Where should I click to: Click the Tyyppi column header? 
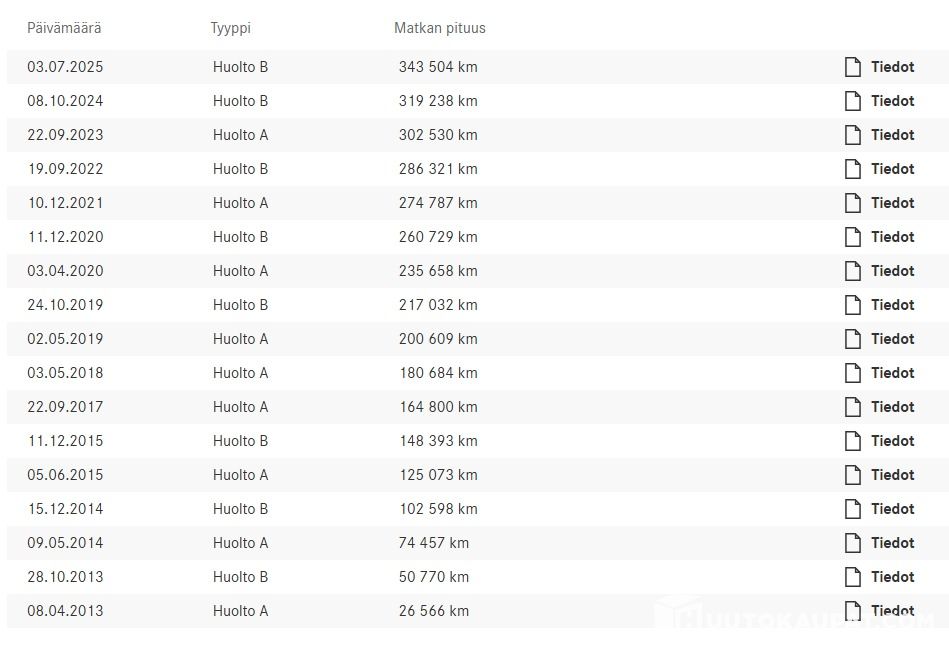pyautogui.click(x=231, y=28)
